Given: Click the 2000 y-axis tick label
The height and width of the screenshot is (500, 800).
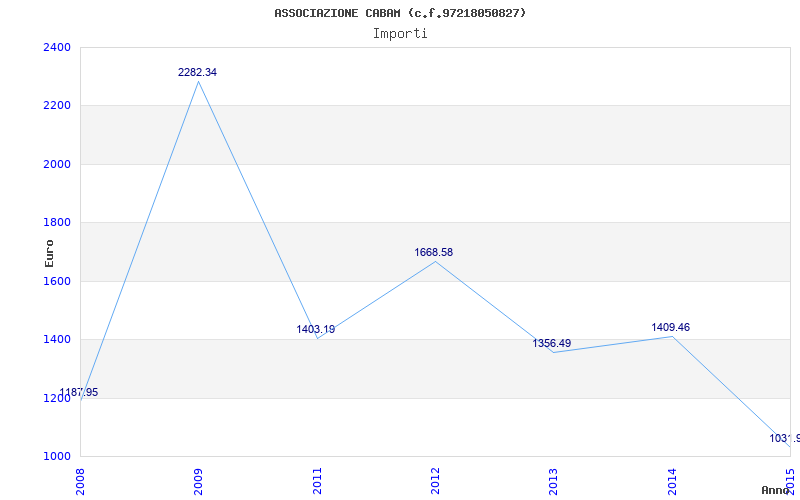Looking at the screenshot, I should click(57, 164).
